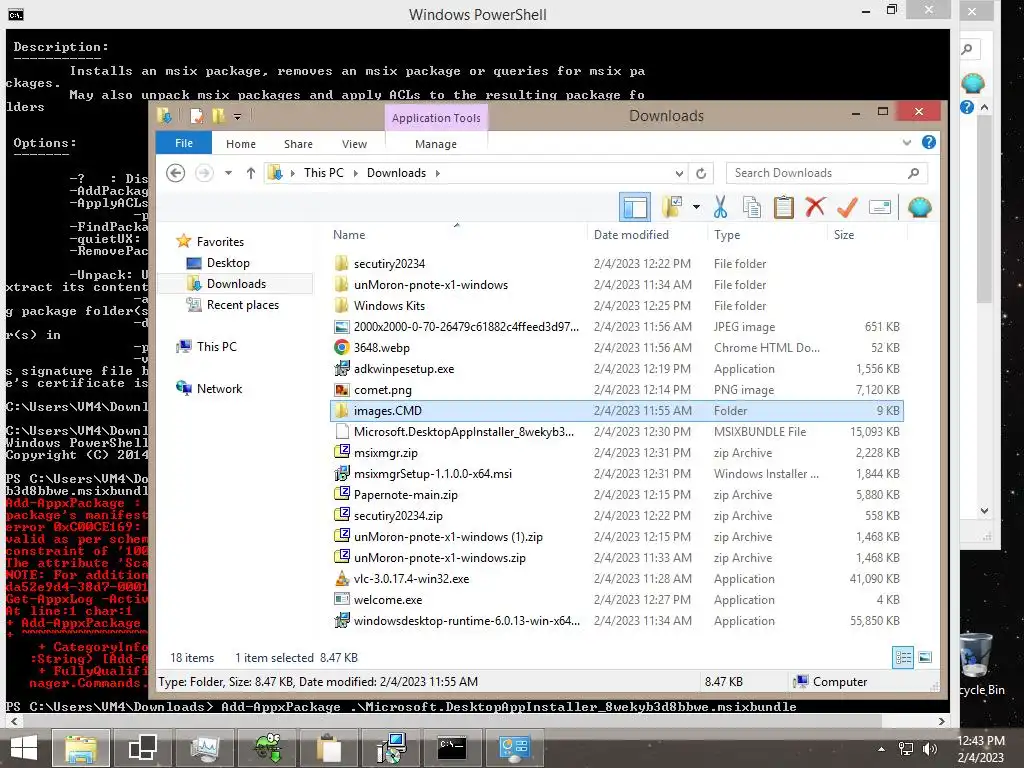Click the volume speaker tray icon
Screen dimensions: 1024x768
(929, 749)
